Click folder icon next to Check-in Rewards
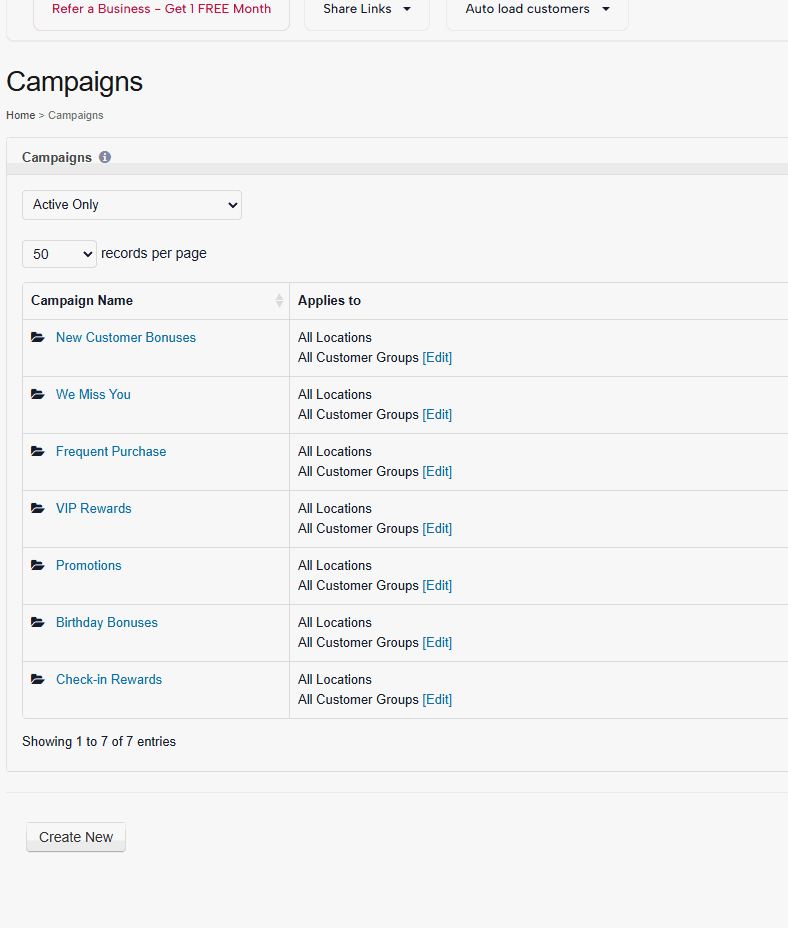Image resolution: width=788 pixels, height=928 pixels. 38,679
